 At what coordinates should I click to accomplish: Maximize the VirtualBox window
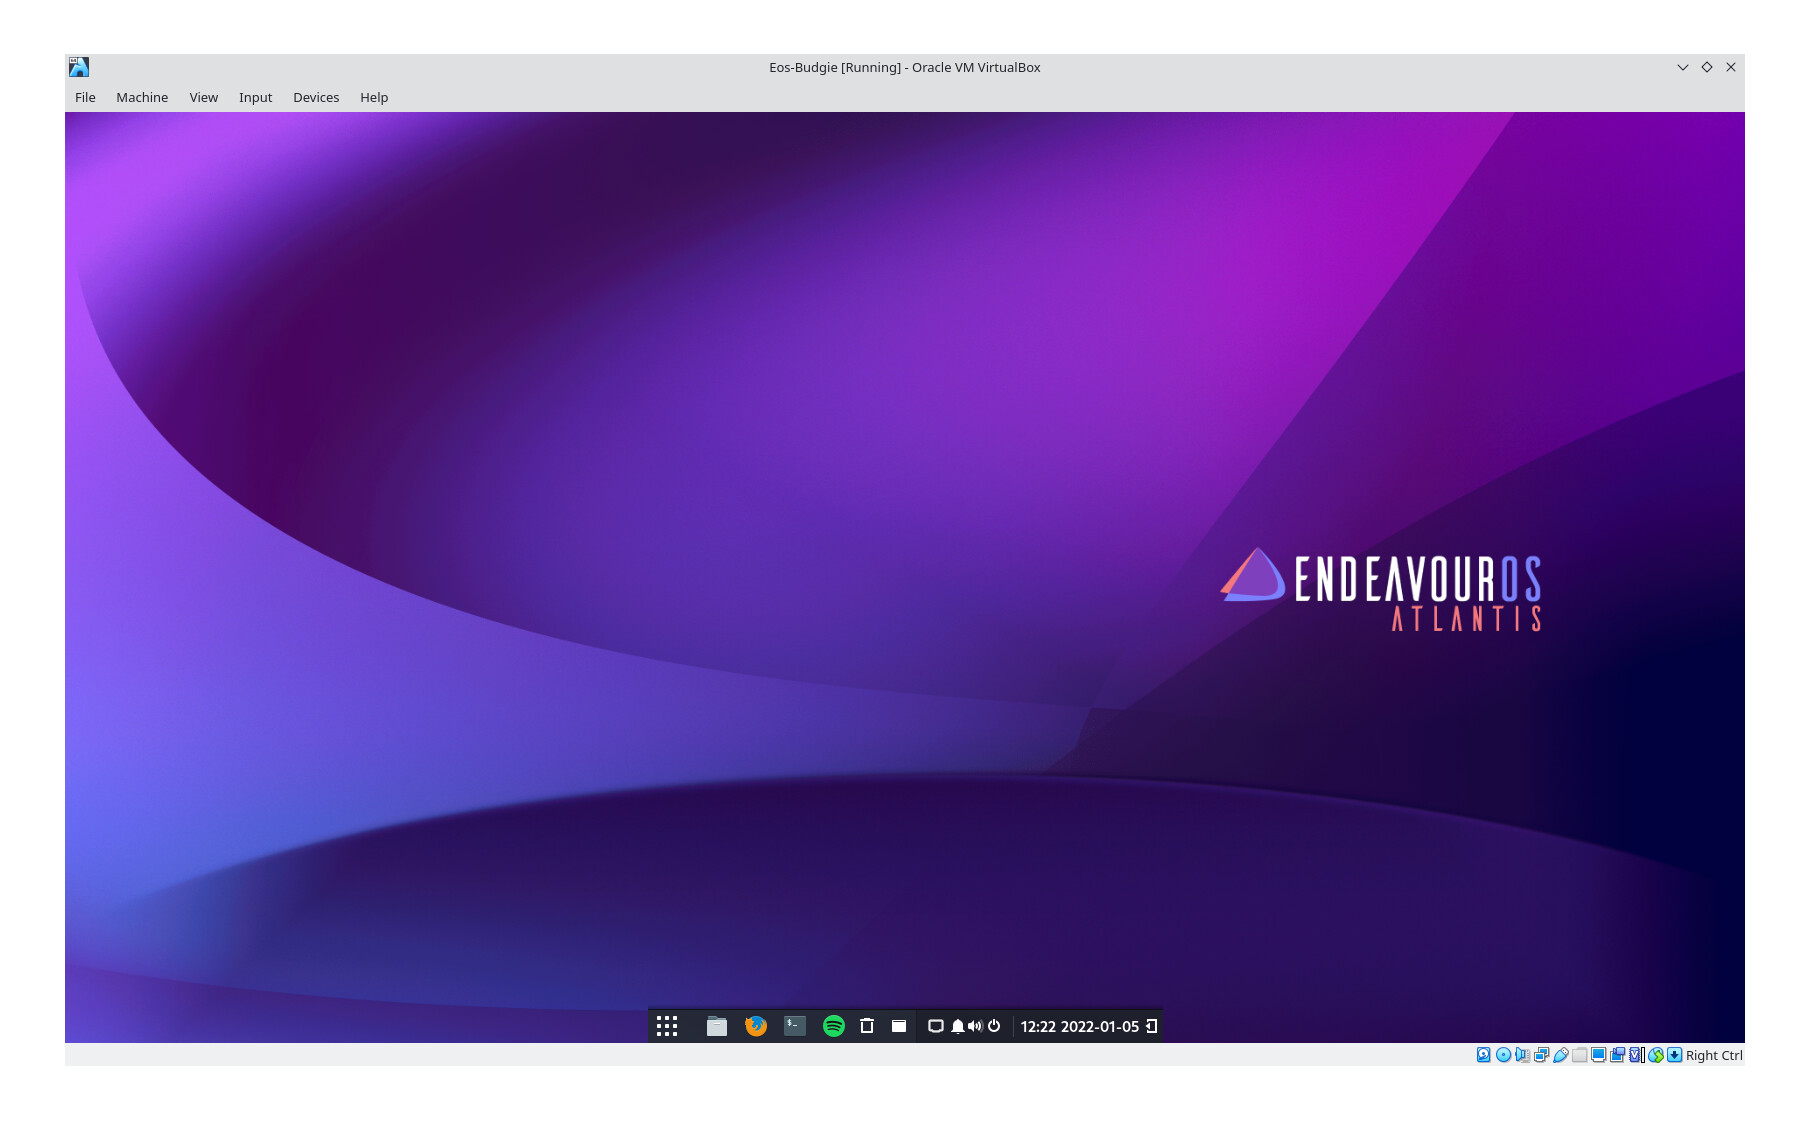click(1707, 67)
